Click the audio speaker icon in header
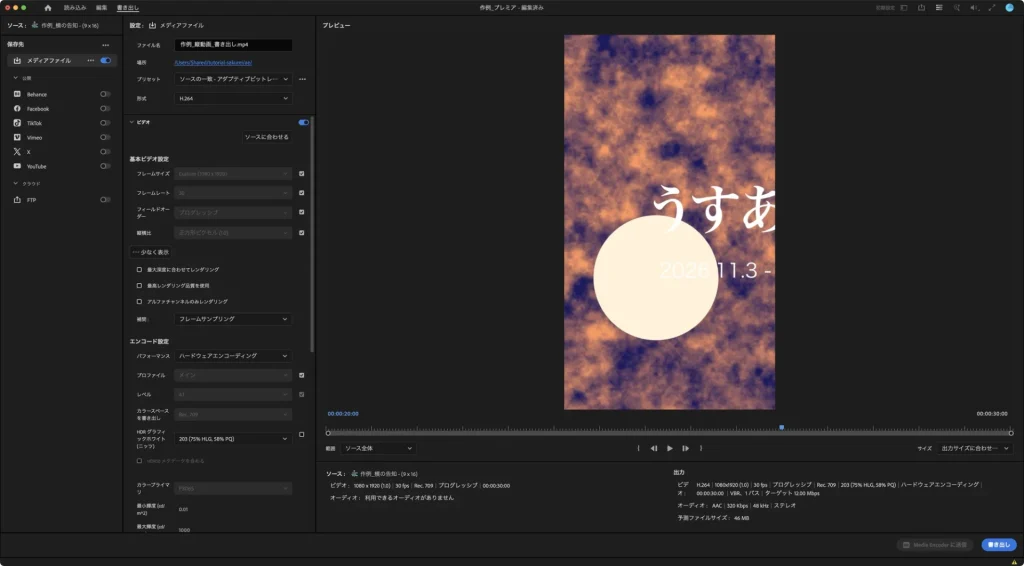Screen dimensions: 1024x566 pyautogui.click(x=974, y=8)
